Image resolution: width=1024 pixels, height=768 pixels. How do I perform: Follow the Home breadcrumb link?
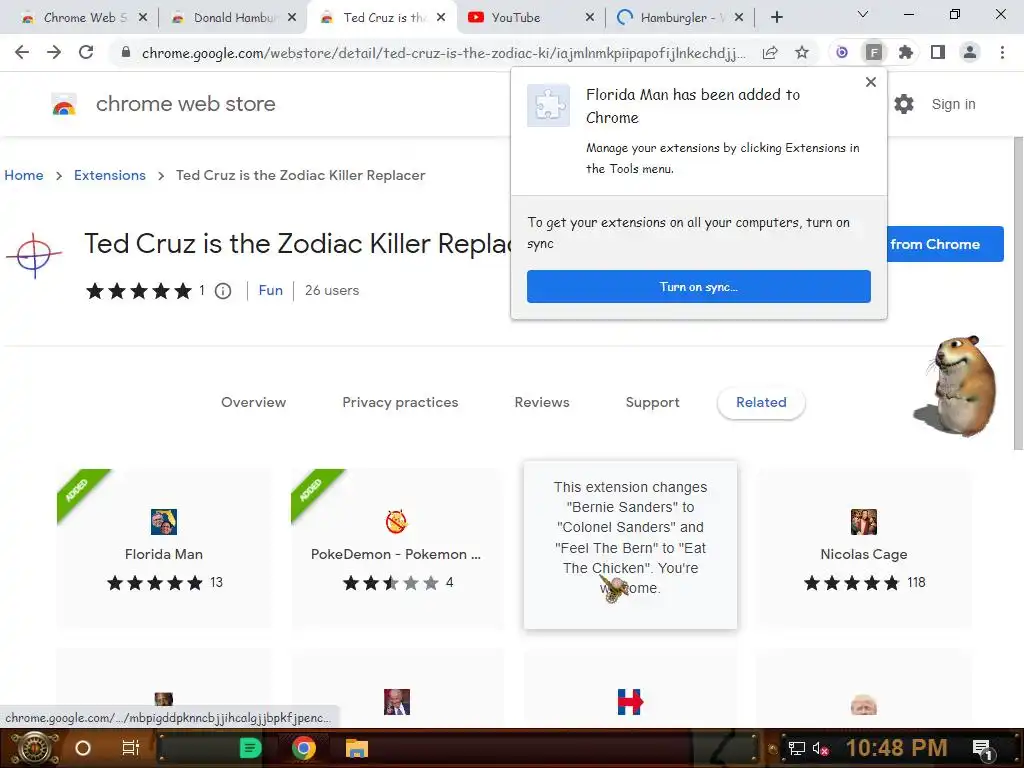[x=24, y=175]
